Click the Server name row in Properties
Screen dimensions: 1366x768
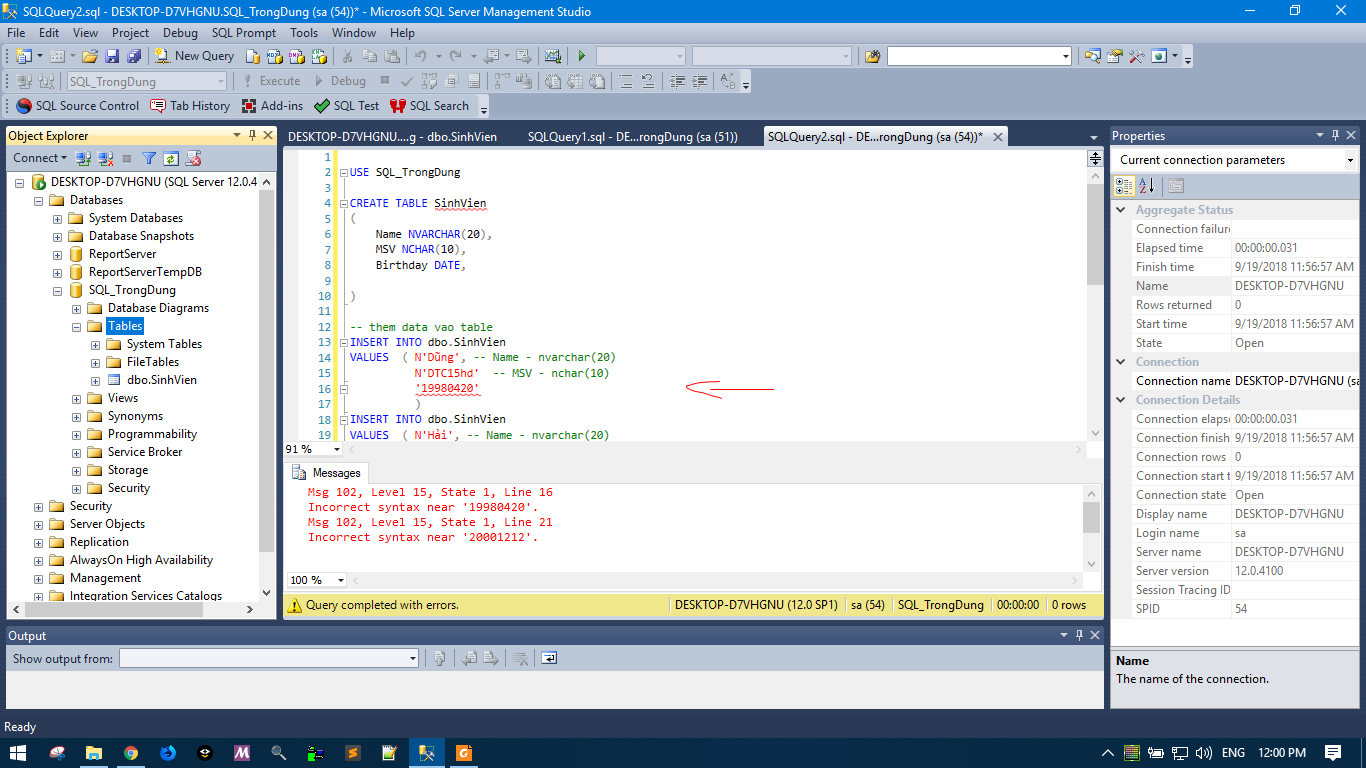click(x=1235, y=552)
